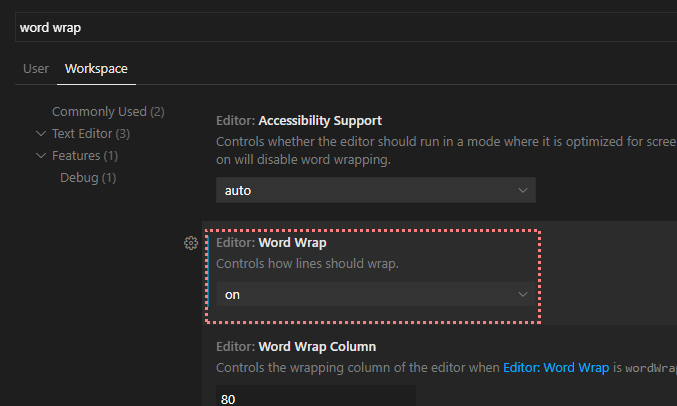
Task: Open the Word Wrap 'on' dropdown
Action: [375, 295]
